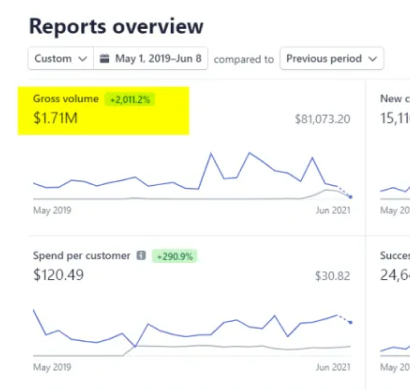Click the "compared to" label

click(244, 59)
